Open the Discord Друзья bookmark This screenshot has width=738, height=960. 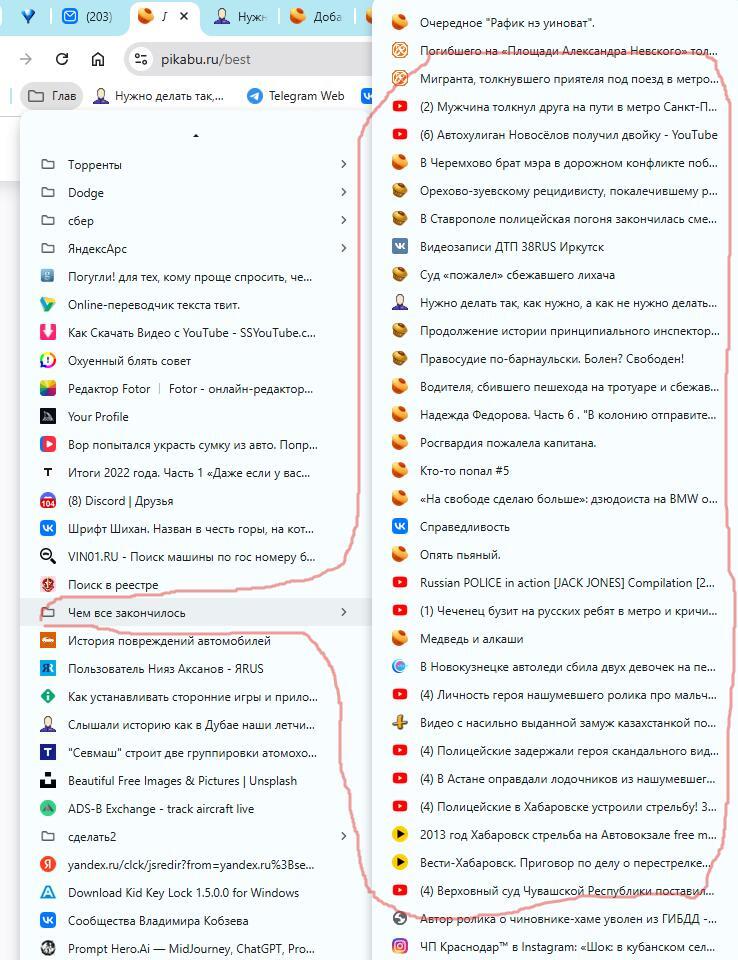(120, 500)
